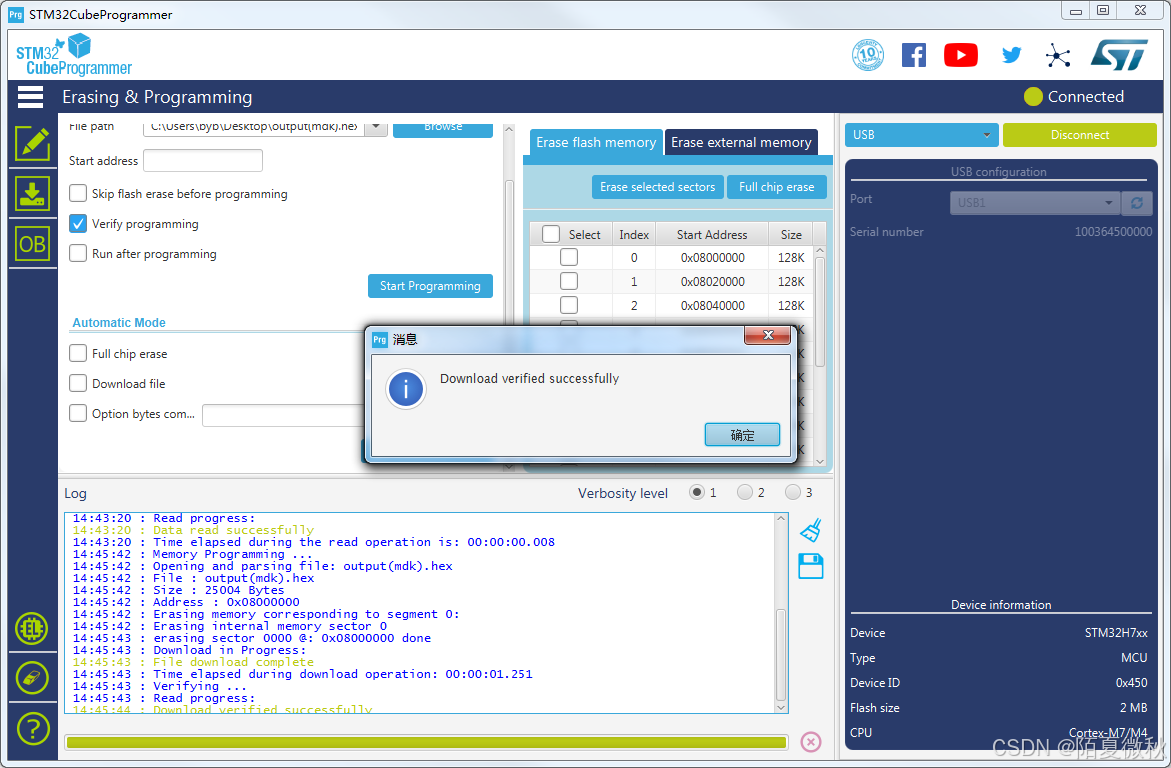Click log scrollbar down arrow
Viewport: 1171px width, 768px height.
coord(781,707)
